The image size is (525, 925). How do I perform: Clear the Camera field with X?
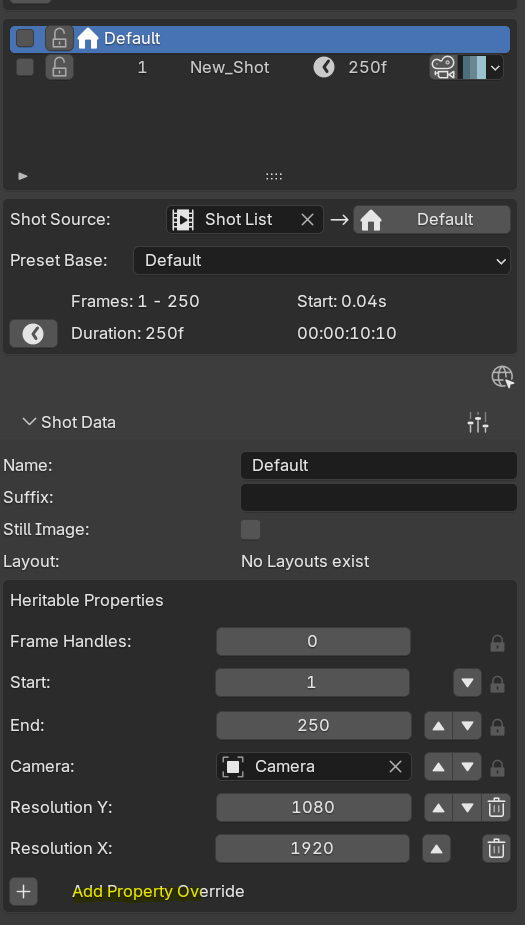(395, 766)
